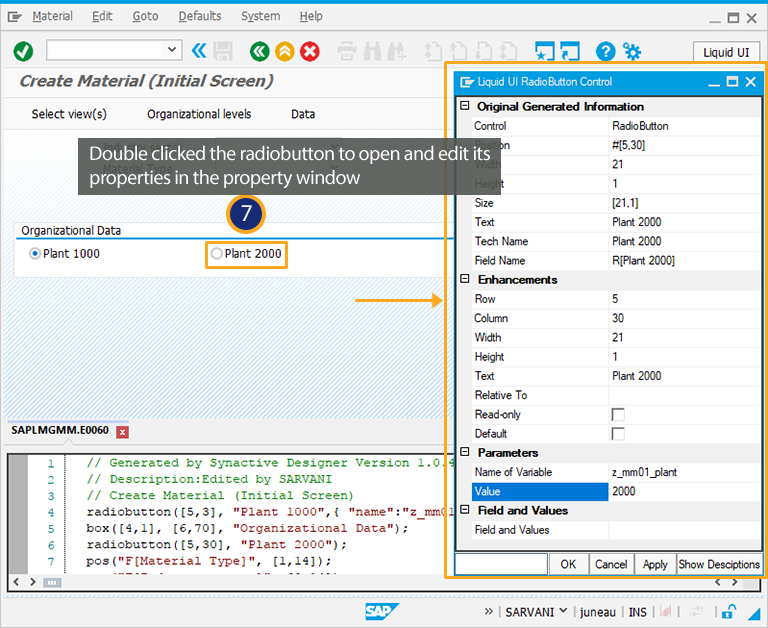Open the Help menu

(311, 16)
